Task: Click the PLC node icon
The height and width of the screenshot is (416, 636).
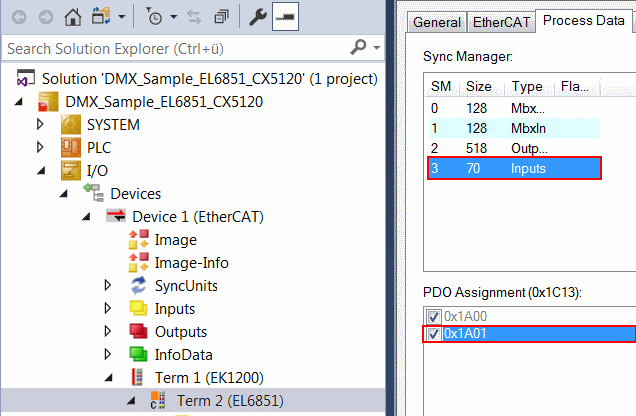Action: pos(71,147)
